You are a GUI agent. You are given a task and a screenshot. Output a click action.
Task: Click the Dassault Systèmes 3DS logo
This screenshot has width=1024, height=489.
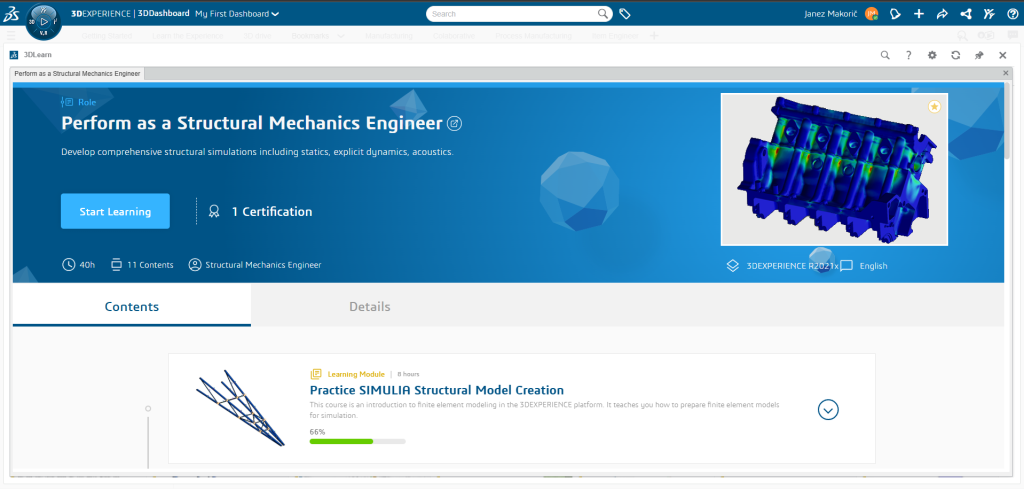pyautogui.click(x=12, y=13)
